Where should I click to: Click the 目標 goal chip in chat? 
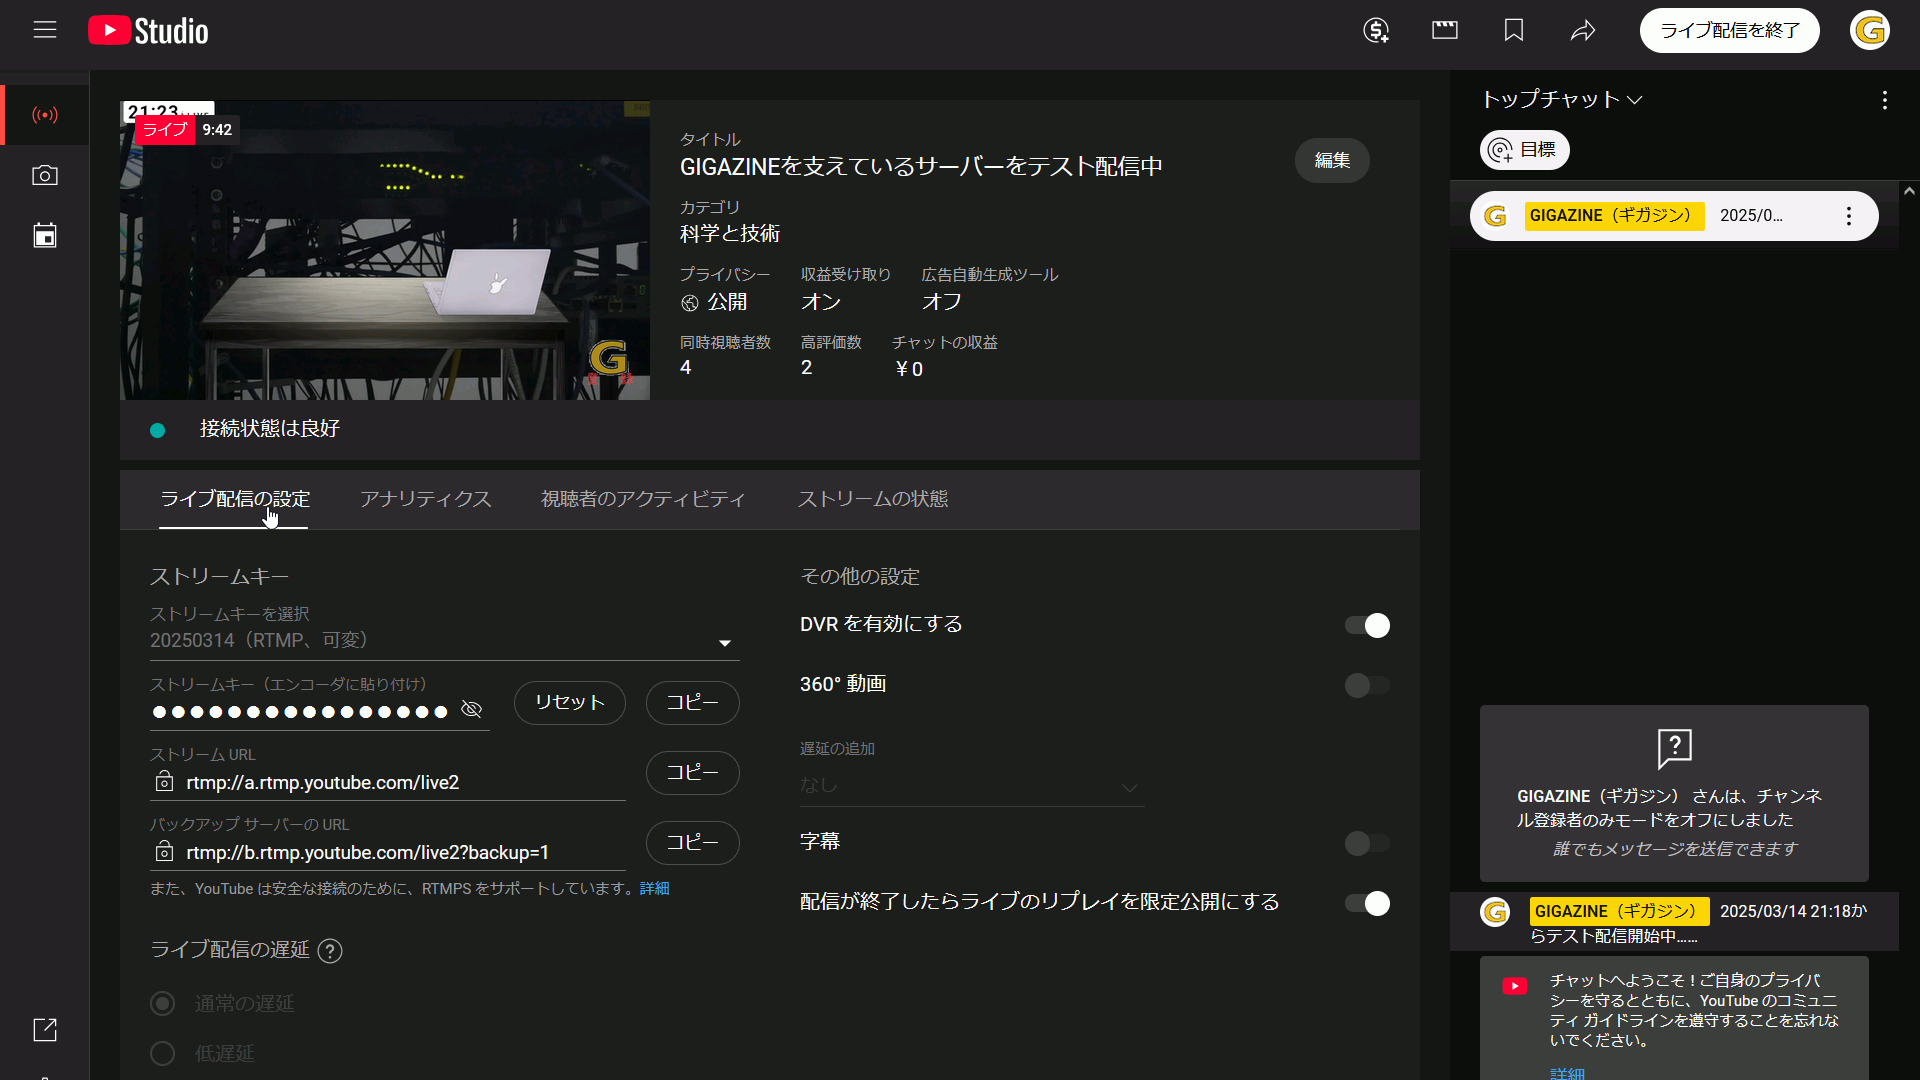1525,151
